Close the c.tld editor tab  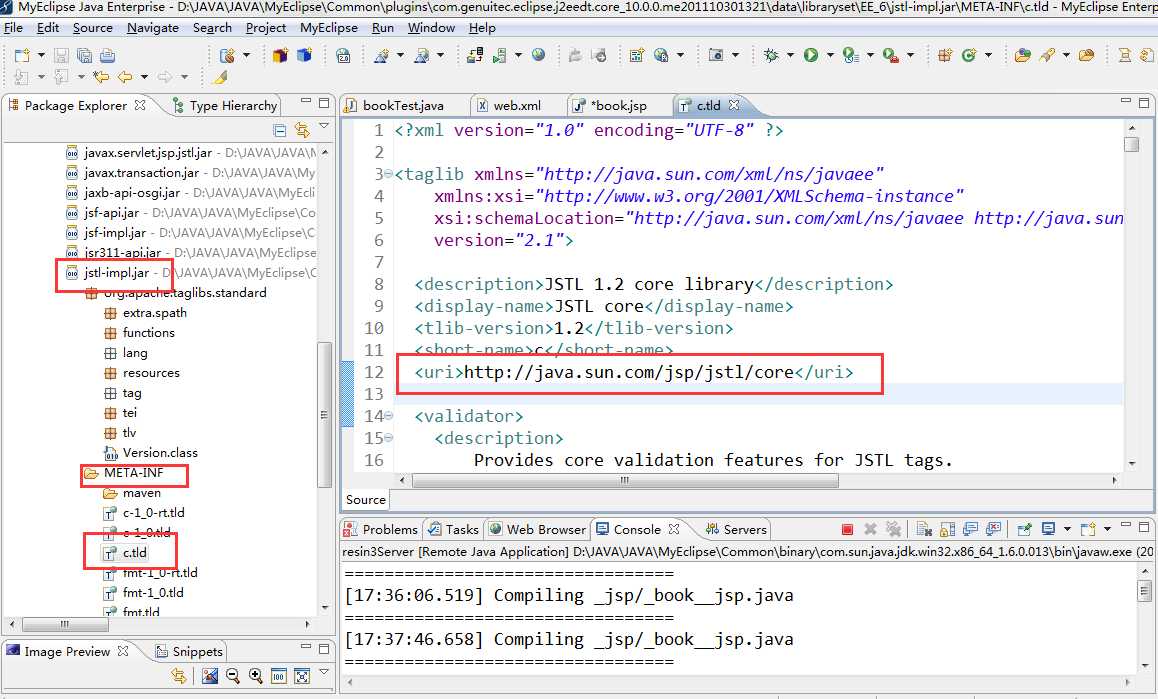coord(734,105)
